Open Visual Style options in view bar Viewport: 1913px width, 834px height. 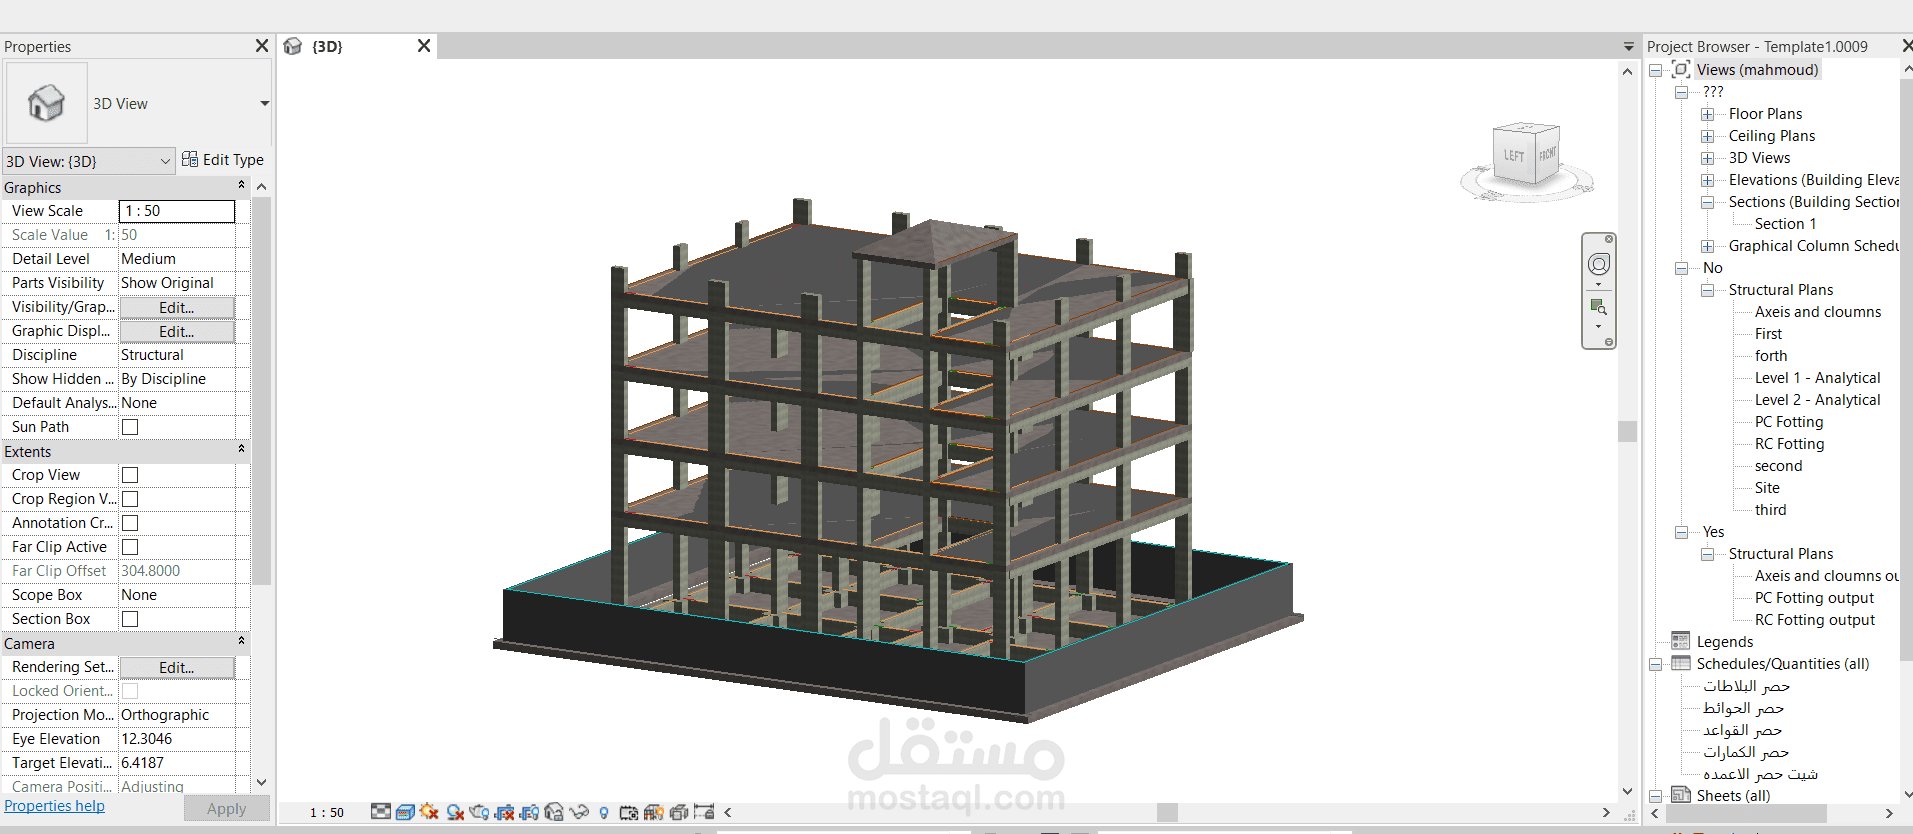pyautogui.click(x=405, y=812)
